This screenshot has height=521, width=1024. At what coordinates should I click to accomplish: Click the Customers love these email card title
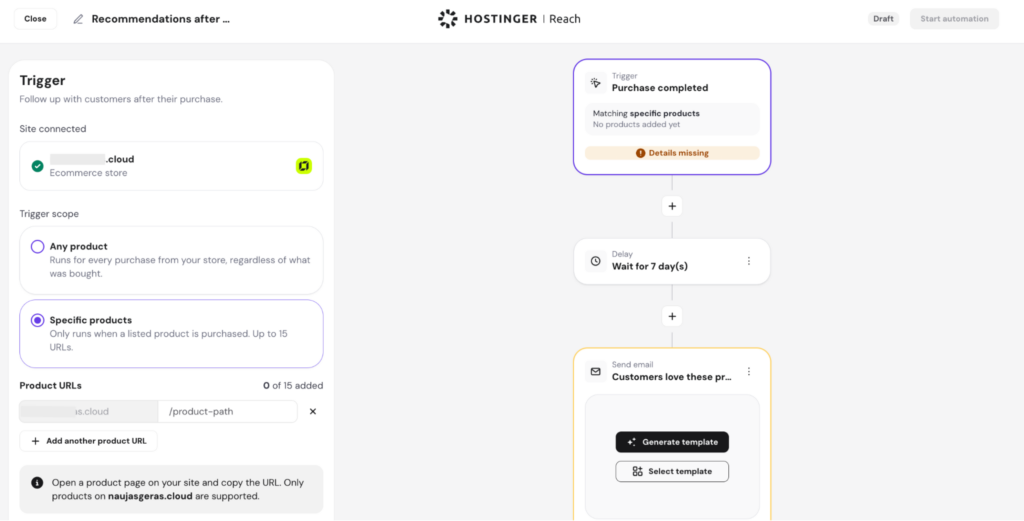(x=671, y=377)
